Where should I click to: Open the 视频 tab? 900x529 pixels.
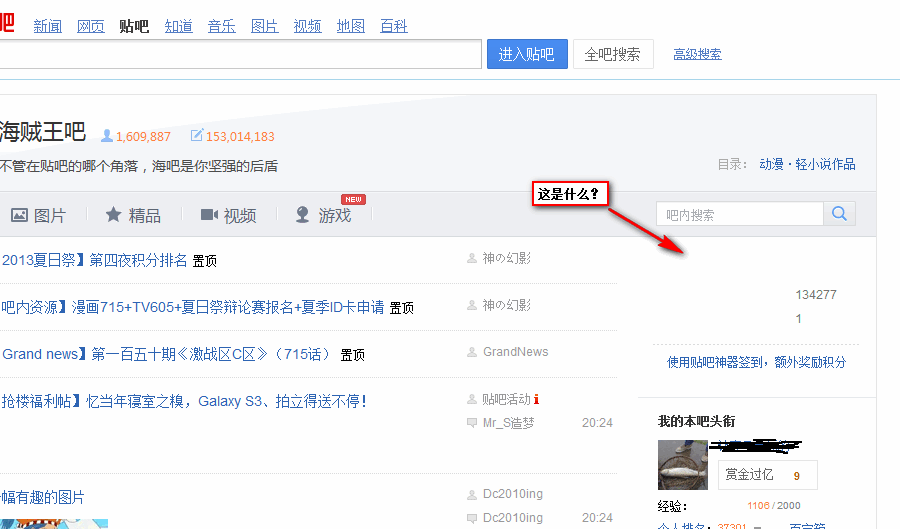[x=228, y=215]
